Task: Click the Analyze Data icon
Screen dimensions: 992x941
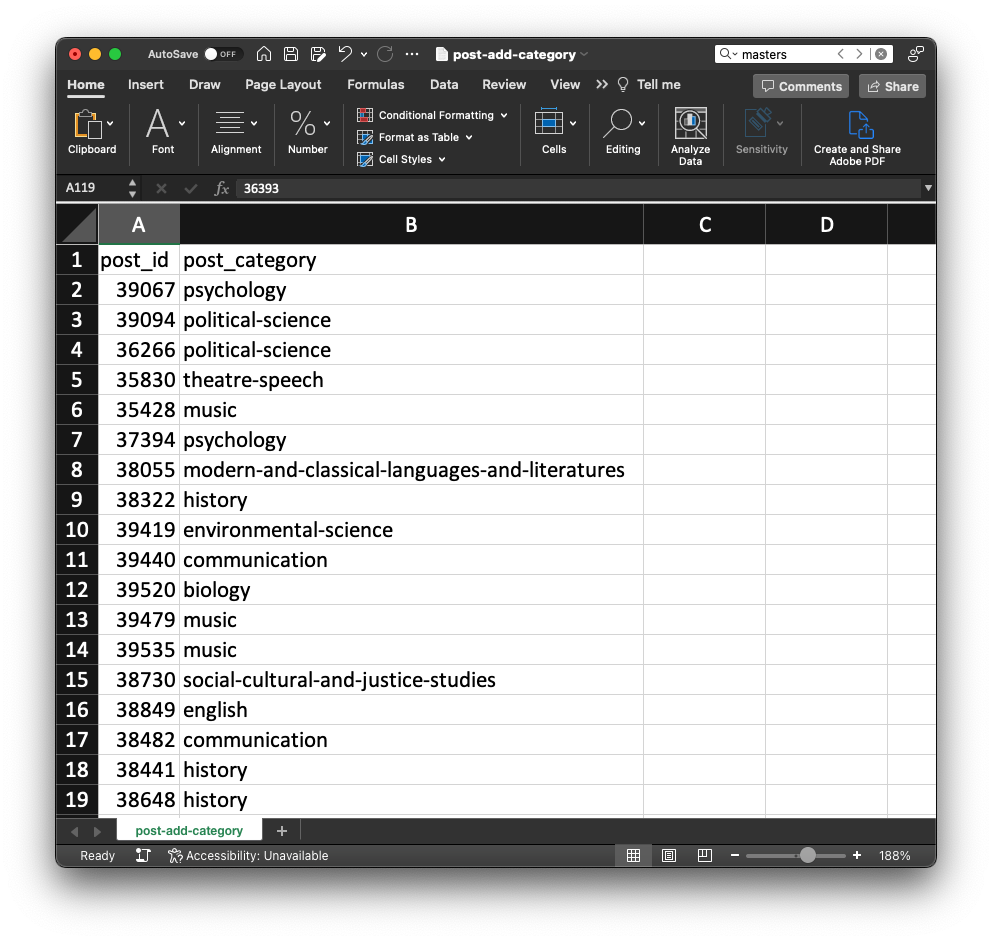Action: coord(690,125)
